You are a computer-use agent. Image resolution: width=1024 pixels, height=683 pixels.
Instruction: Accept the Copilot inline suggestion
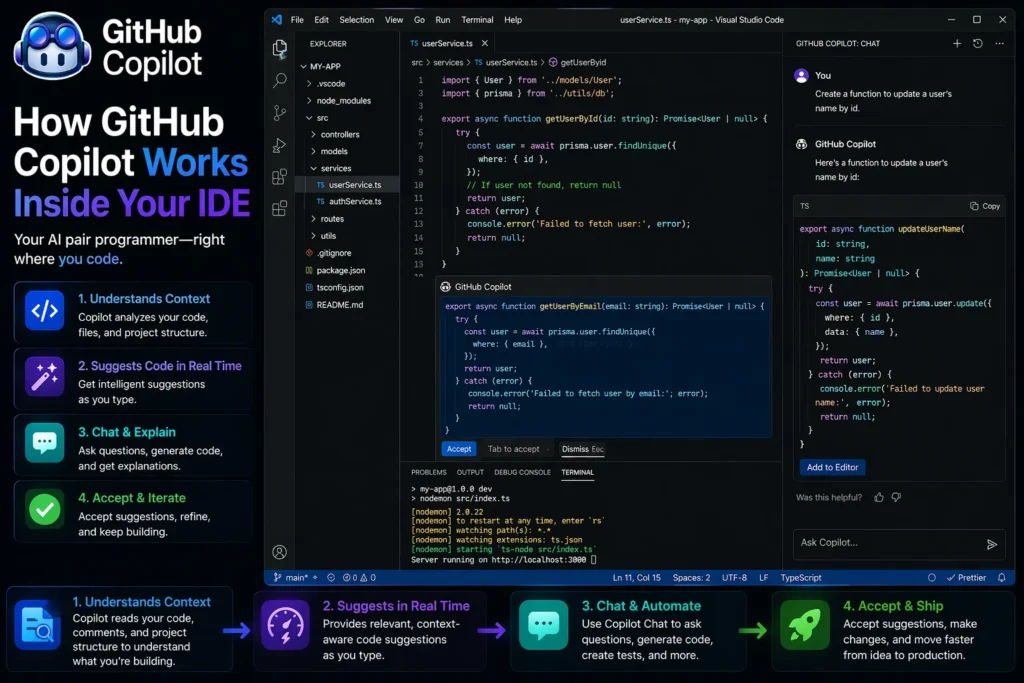[x=459, y=449]
